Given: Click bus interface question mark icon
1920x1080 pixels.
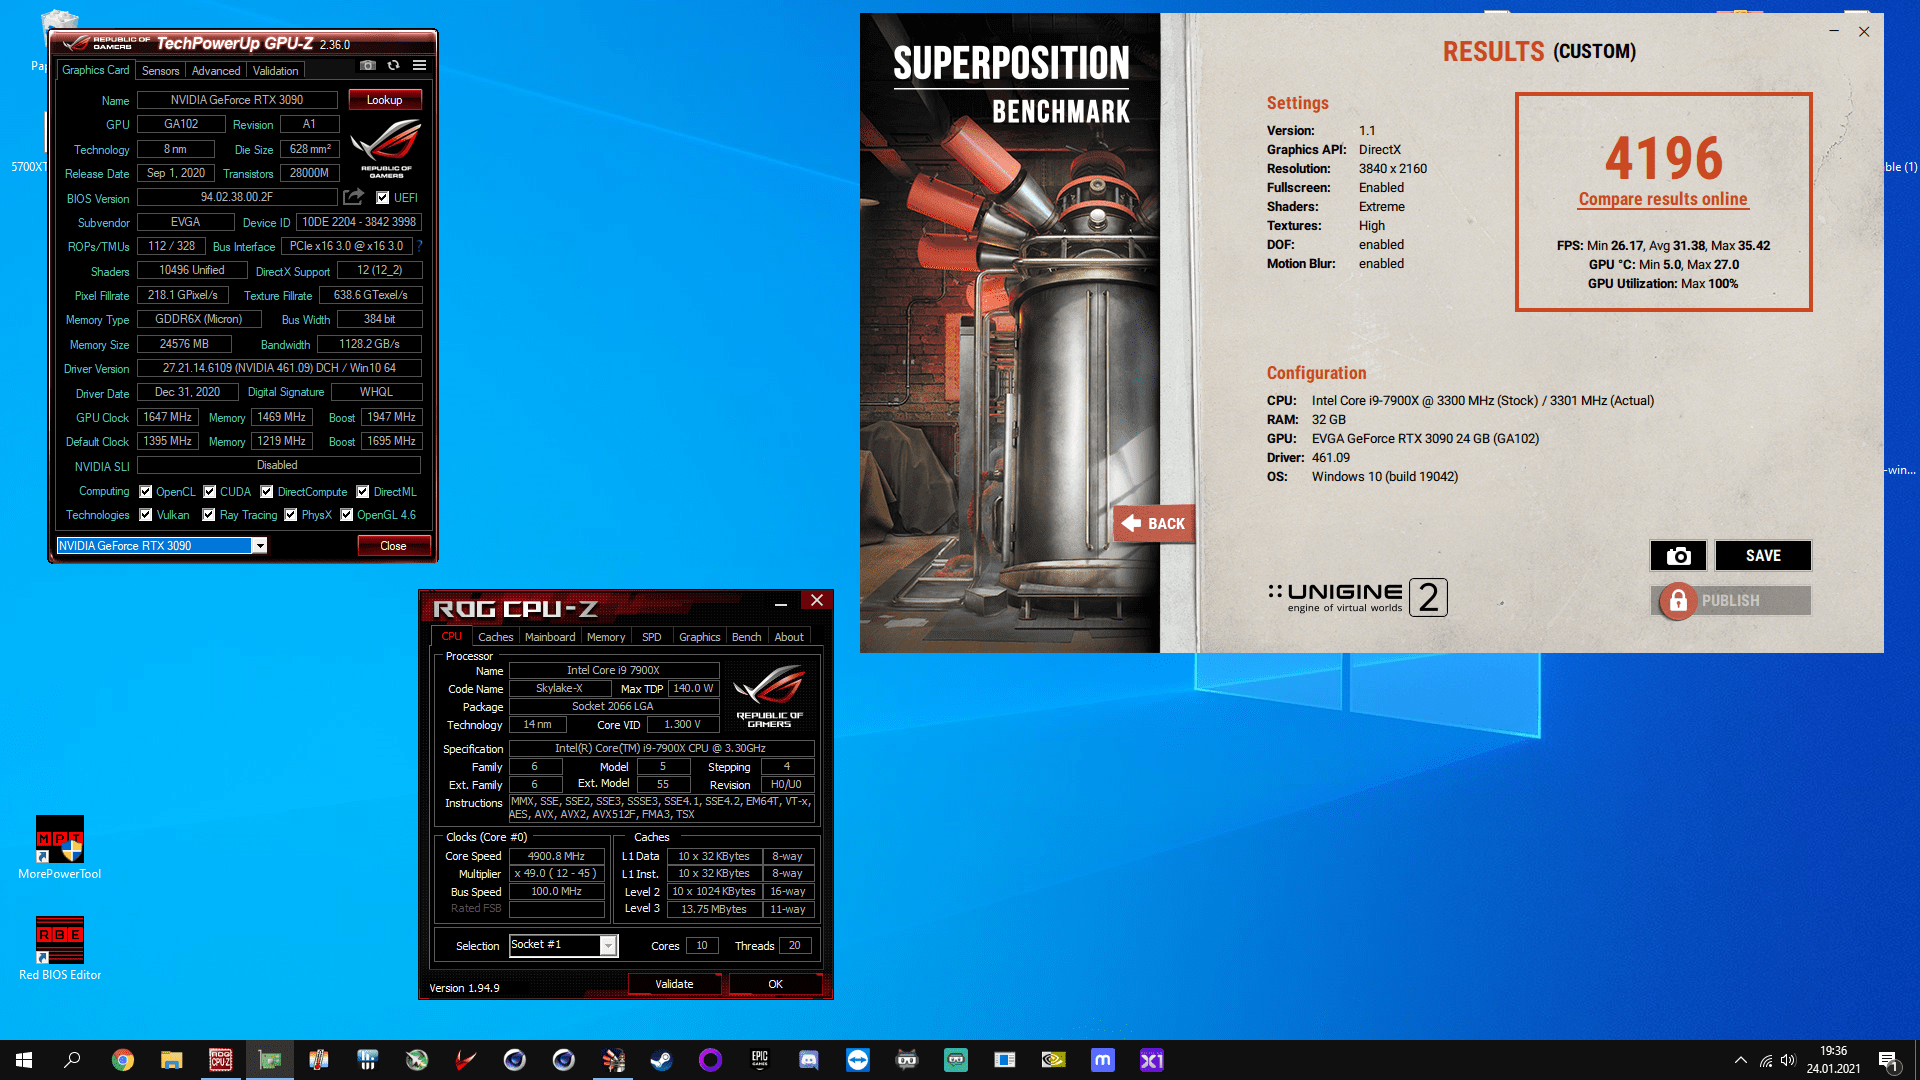Looking at the screenshot, I should [420, 245].
